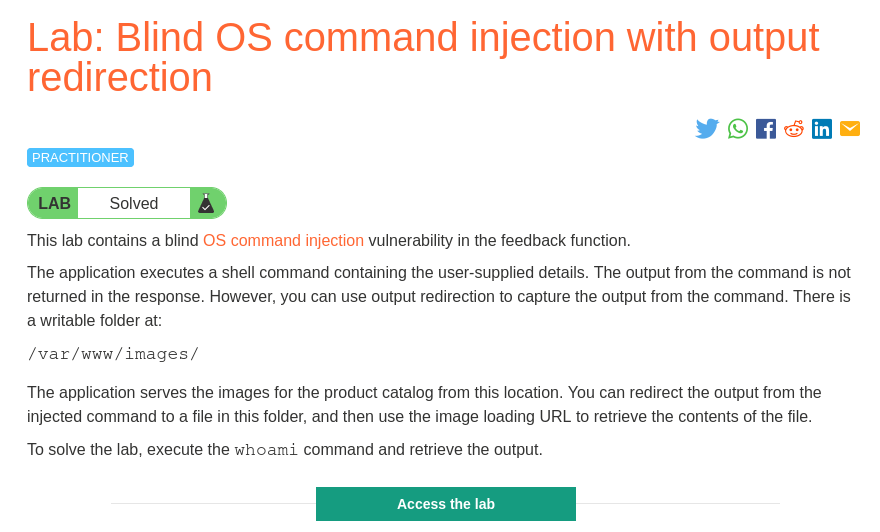This screenshot has width=880, height=532.
Task: Click 'vulnerability in the feedback function' text
Action: [x=499, y=241]
